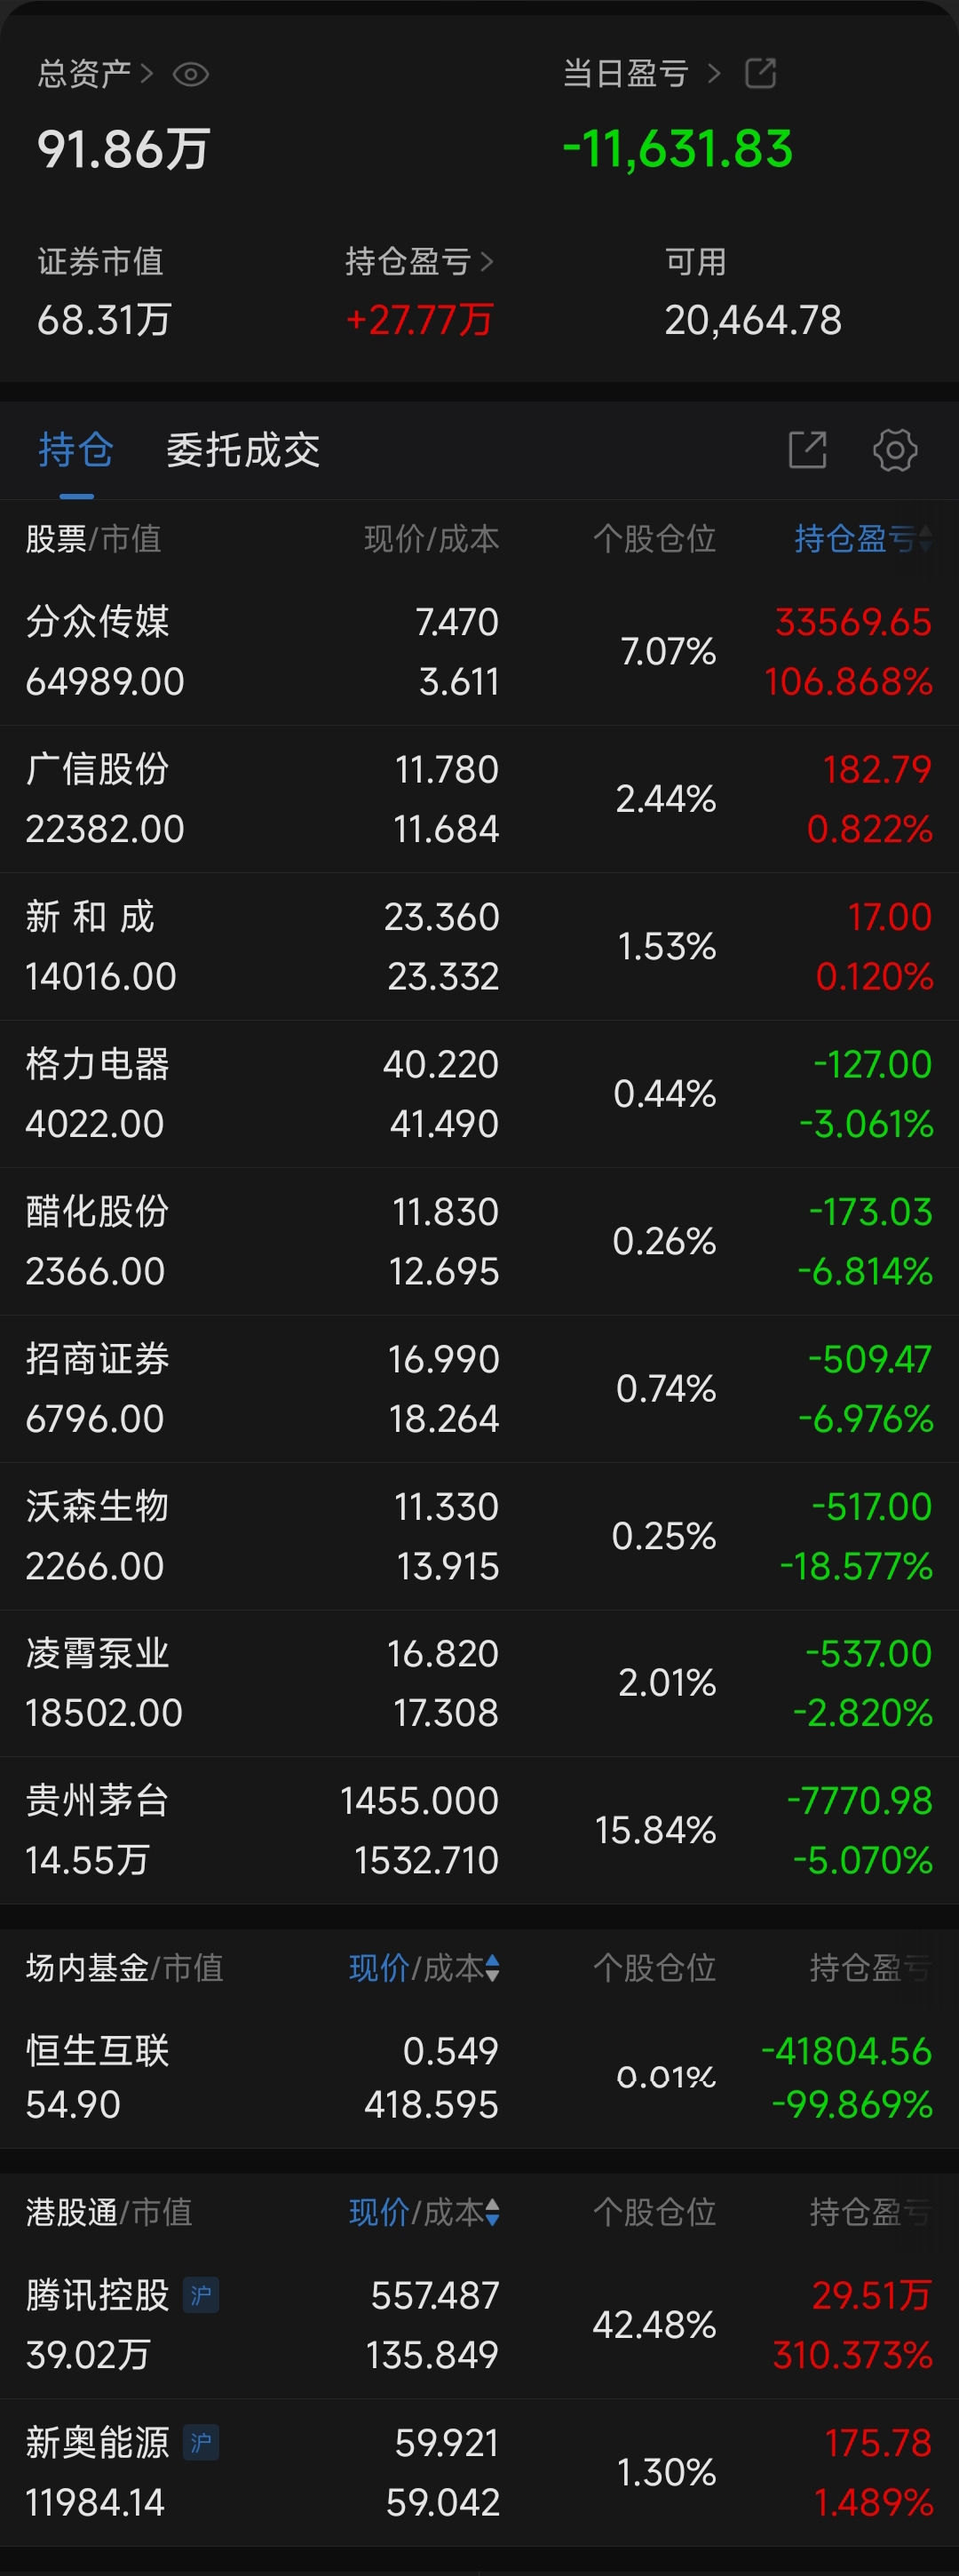Switch to the 持仓 tab
Image resolution: width=959 pixels, height=2576 pixels.
click(x=76, y=450)
